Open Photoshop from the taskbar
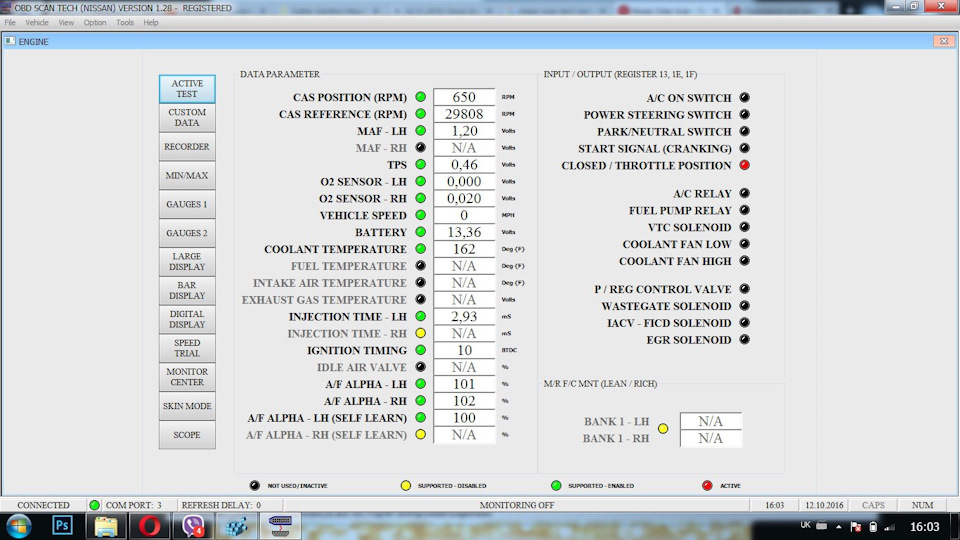 pos(62,525)
